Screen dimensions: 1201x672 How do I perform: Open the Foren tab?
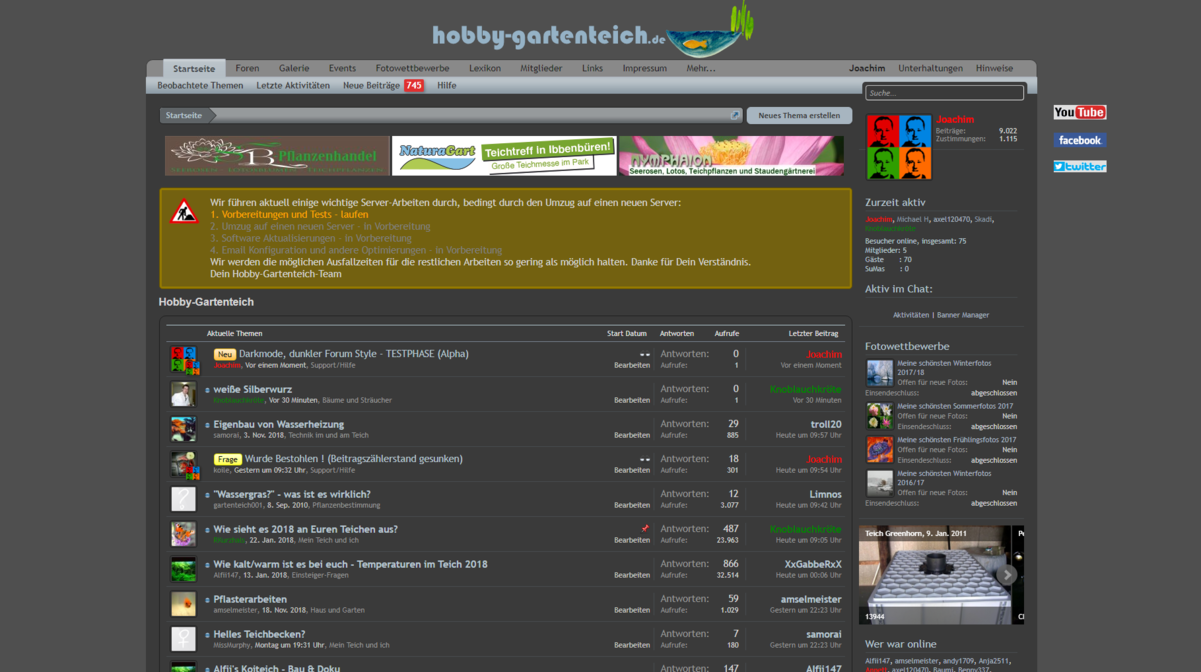tap(247, 68)
